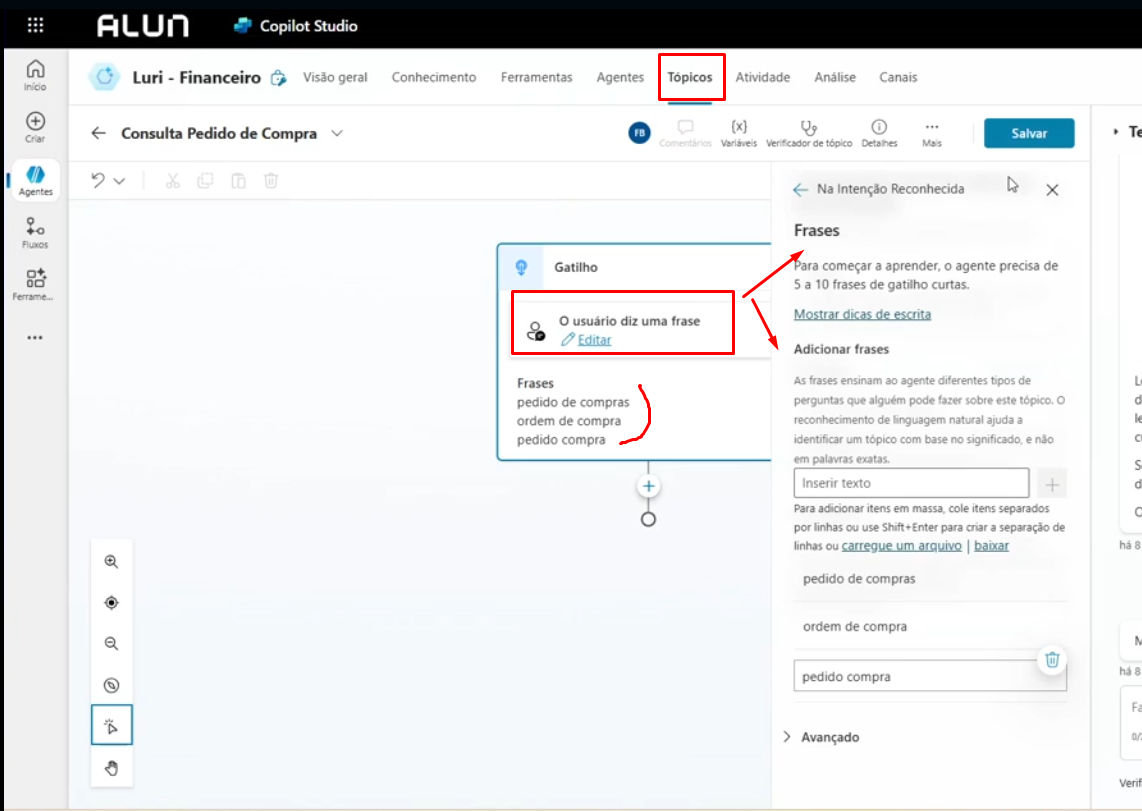The image size is (1142, 811).
Task: Open the undo history dropdown
Action: [x=117, y=180]
